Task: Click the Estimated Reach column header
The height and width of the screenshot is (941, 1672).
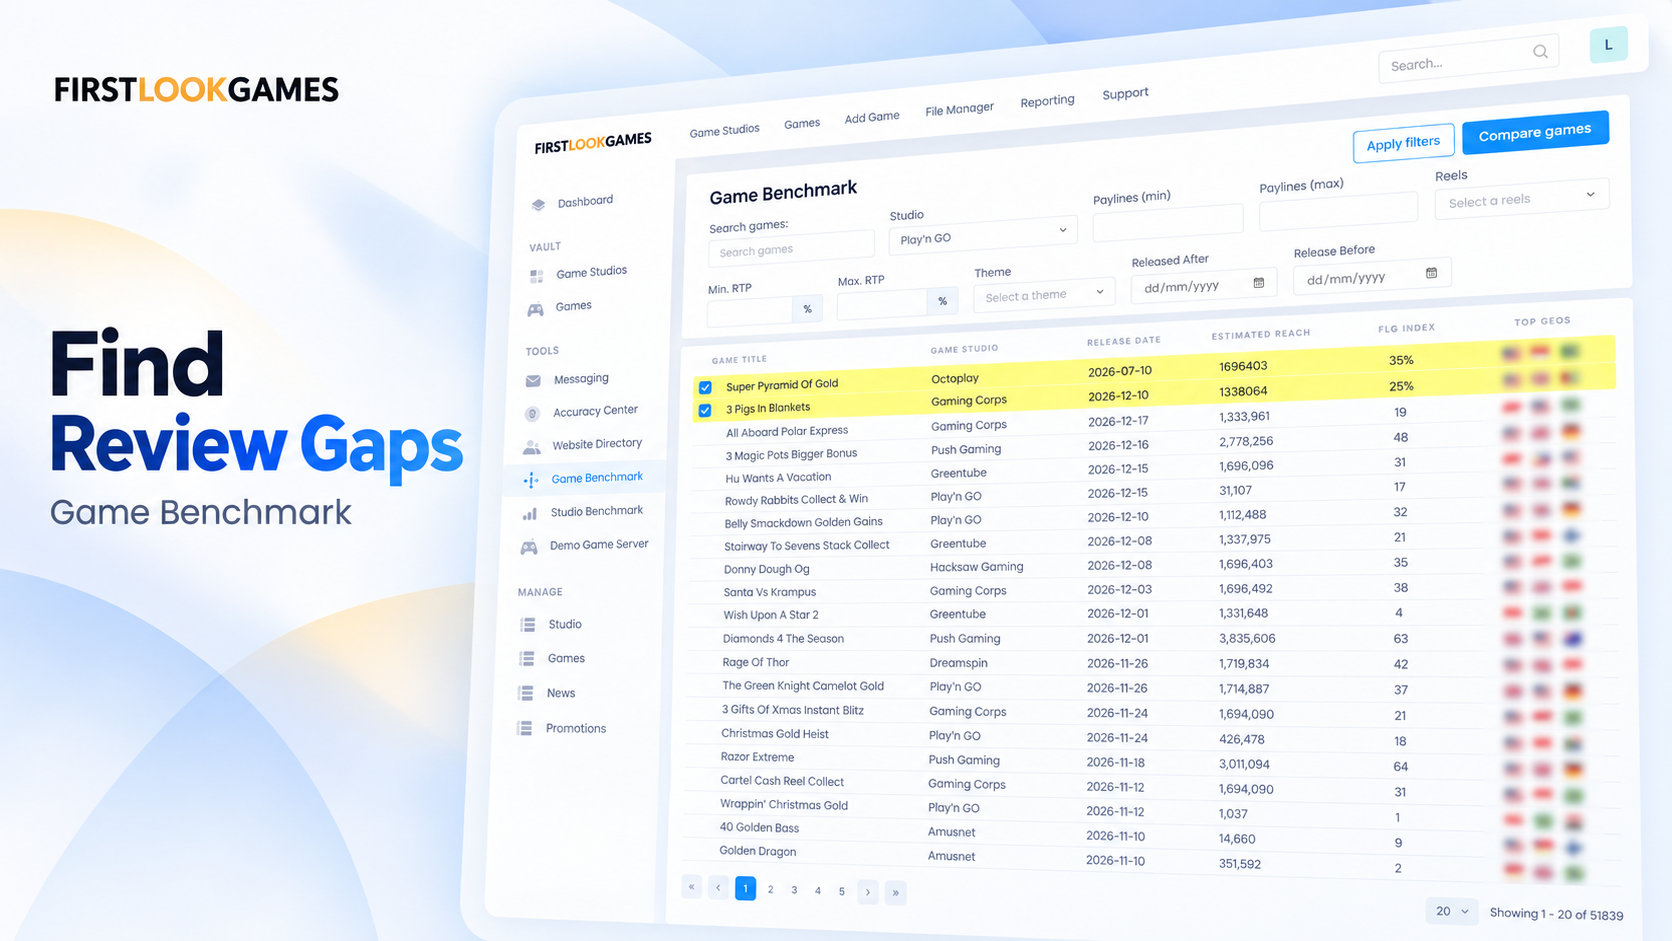Action: (x=1261, y=334)
